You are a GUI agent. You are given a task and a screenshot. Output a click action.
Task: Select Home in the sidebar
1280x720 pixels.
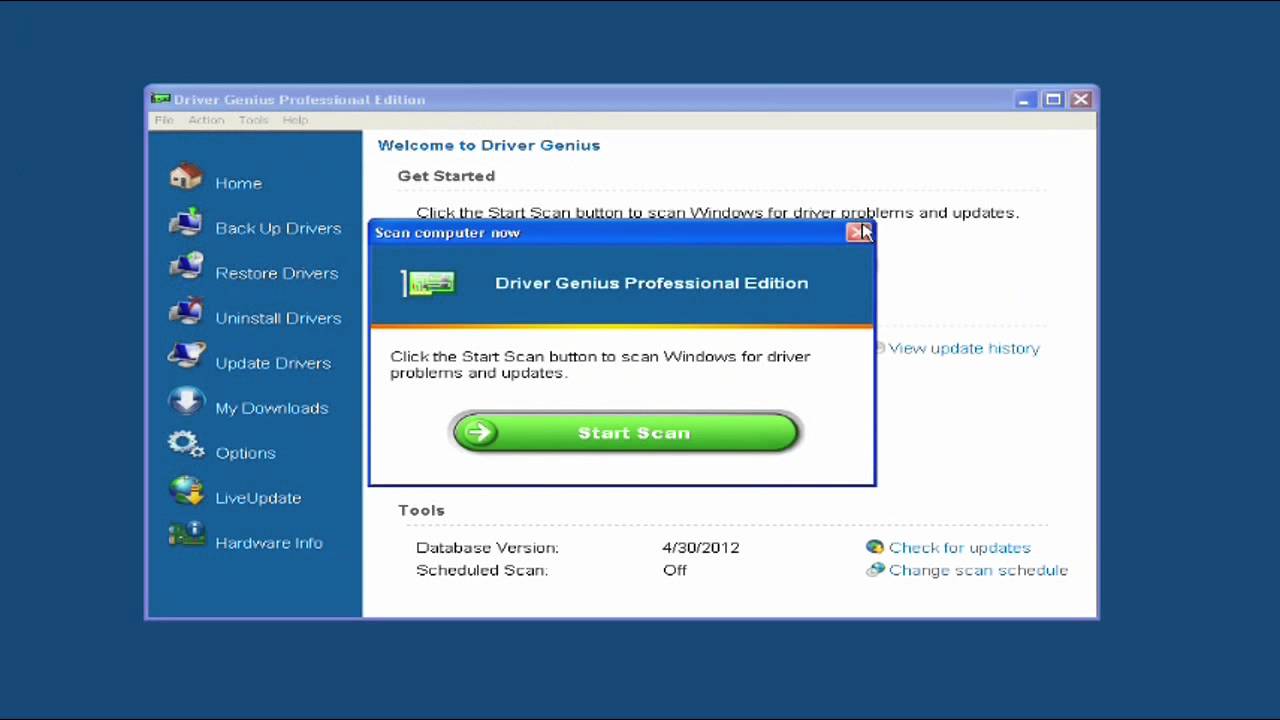[x=238, y=183]
